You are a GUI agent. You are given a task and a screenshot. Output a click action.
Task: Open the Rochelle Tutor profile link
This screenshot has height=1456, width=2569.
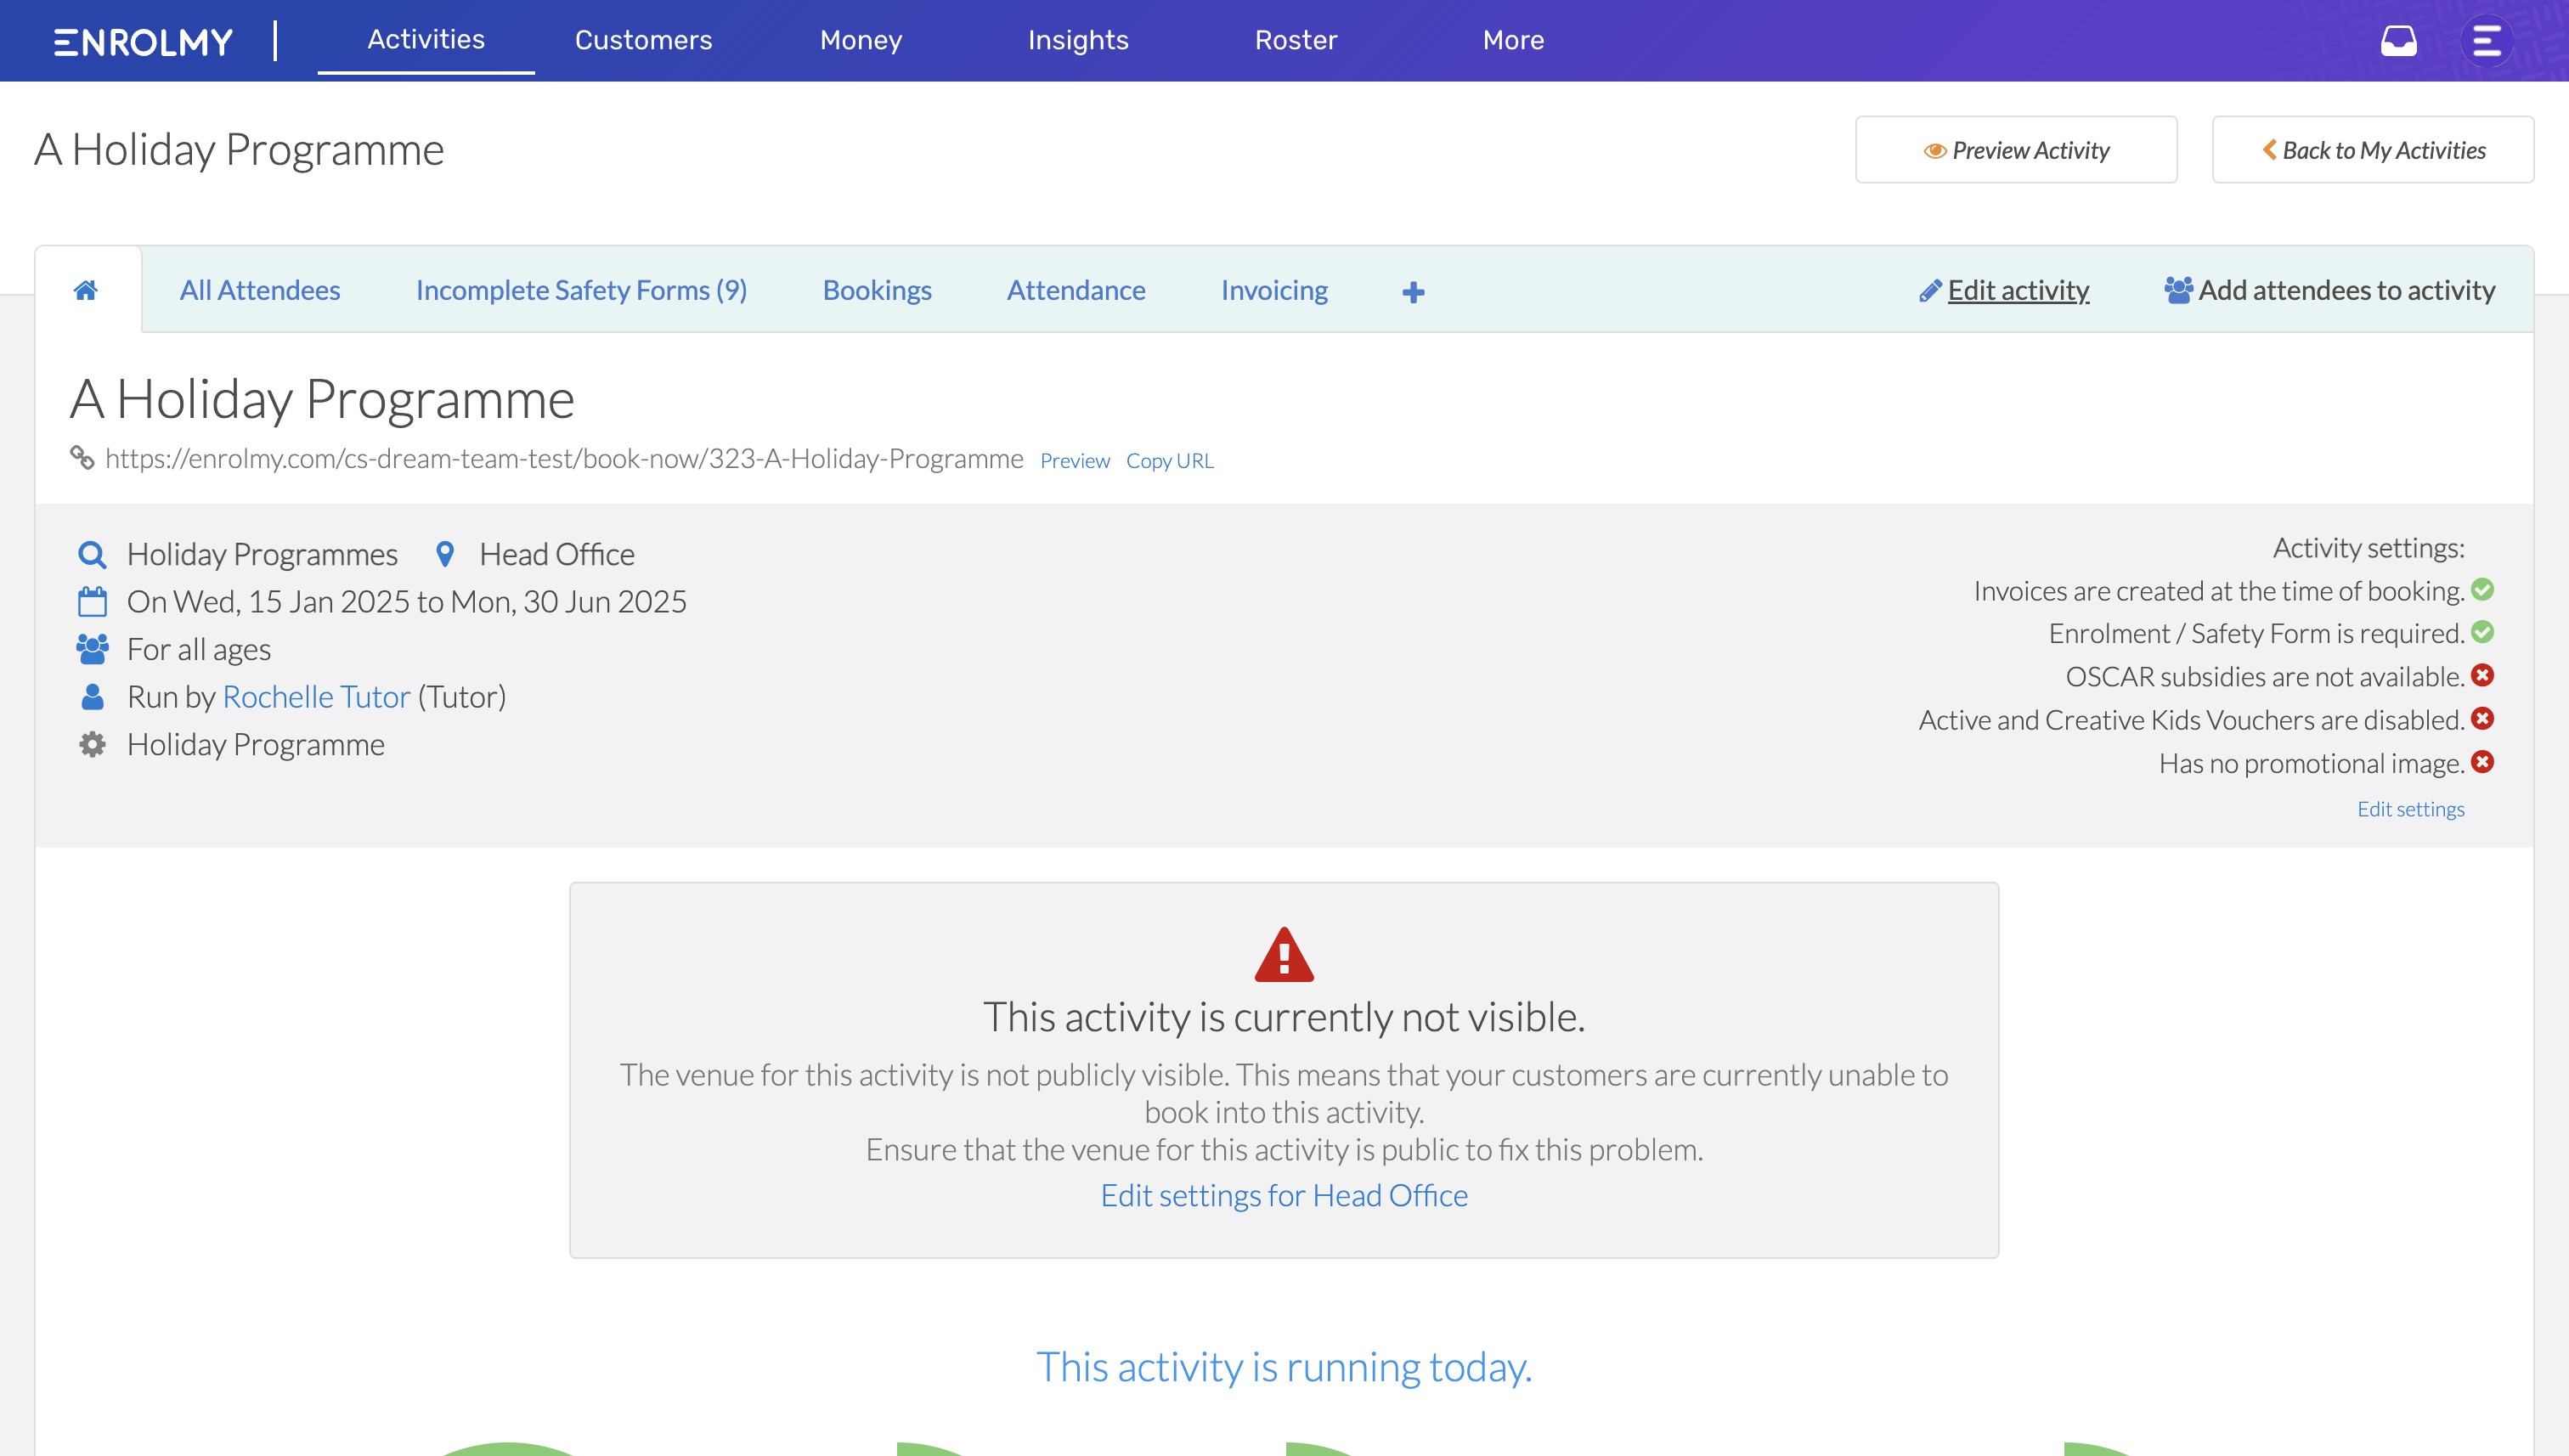pyautogui.click(x=316, y=697)
